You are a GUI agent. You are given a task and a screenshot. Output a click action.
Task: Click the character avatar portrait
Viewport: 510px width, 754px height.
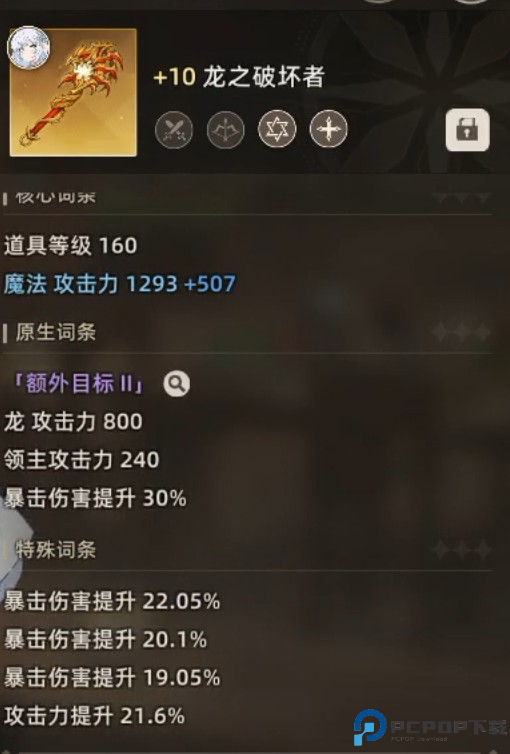pyautogui.click(x=28, y=48)
